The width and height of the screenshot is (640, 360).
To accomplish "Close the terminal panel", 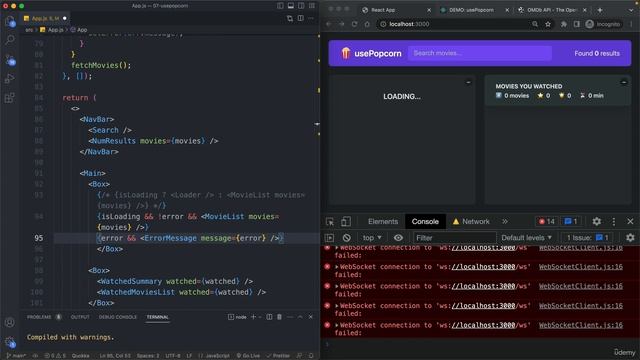I will tap(311, 317).
